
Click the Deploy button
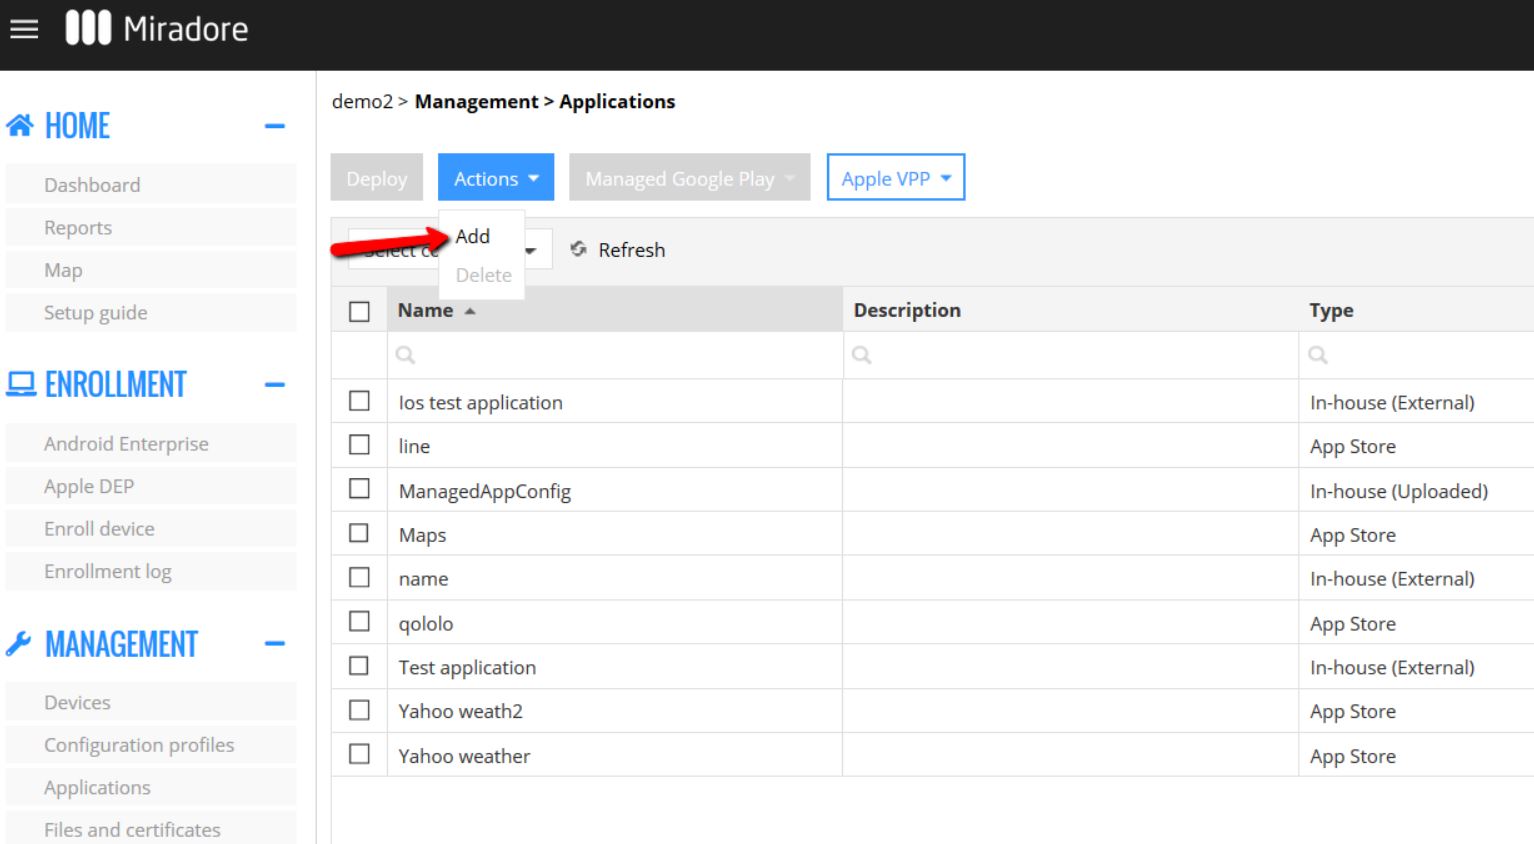377,178
